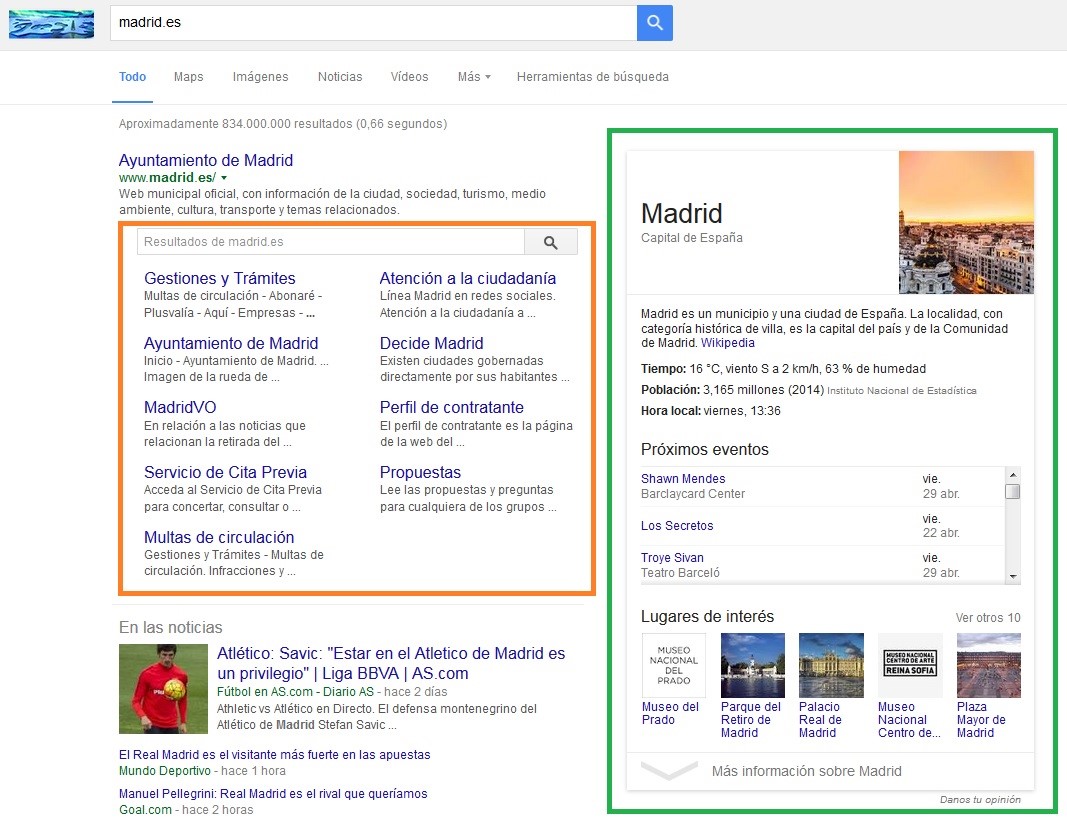Click the events list scrollbar thumb
This screenshot has width=1067, height=818.
tap(1013, 491)
